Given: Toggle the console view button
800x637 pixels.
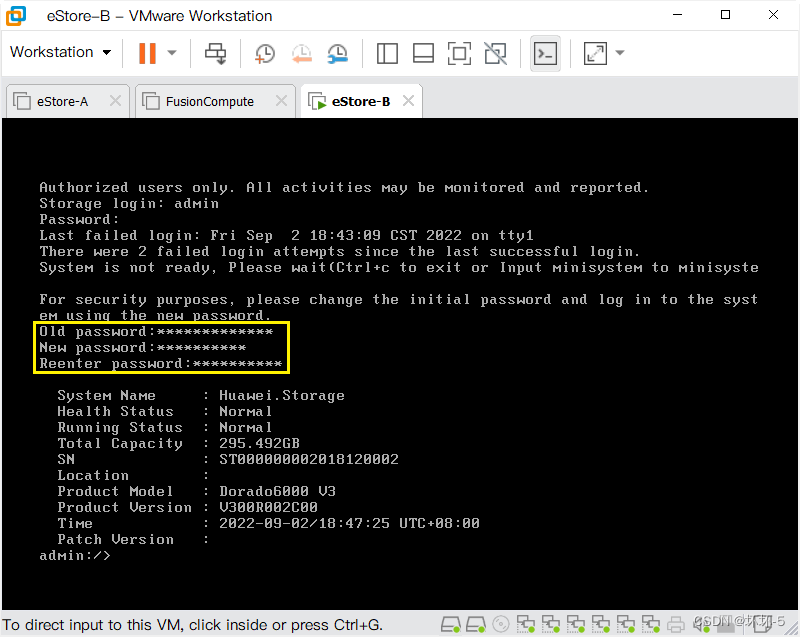Looking at the screenshot, I should (x=545, y=53).
